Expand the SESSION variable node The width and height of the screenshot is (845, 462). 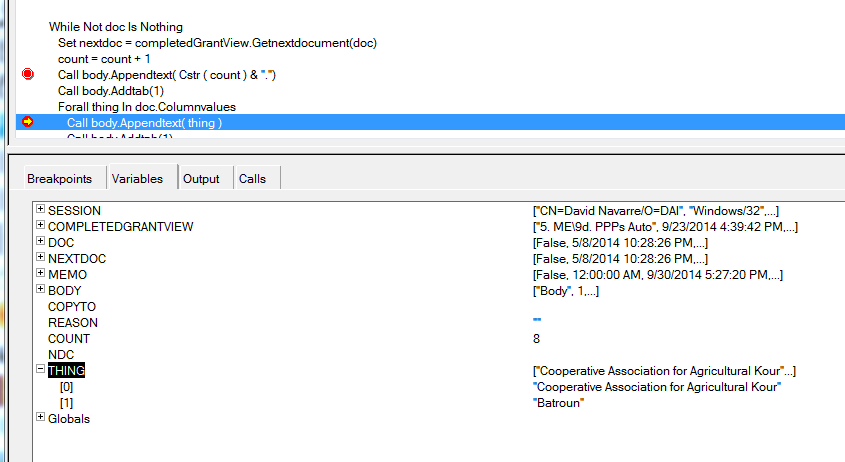coord(40,210)
